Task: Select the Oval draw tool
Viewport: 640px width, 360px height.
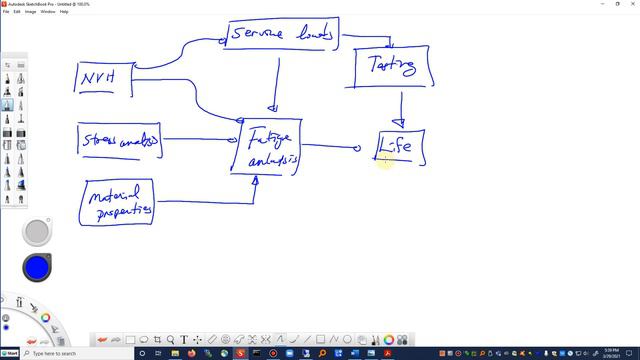Action: tap(347, 340)
